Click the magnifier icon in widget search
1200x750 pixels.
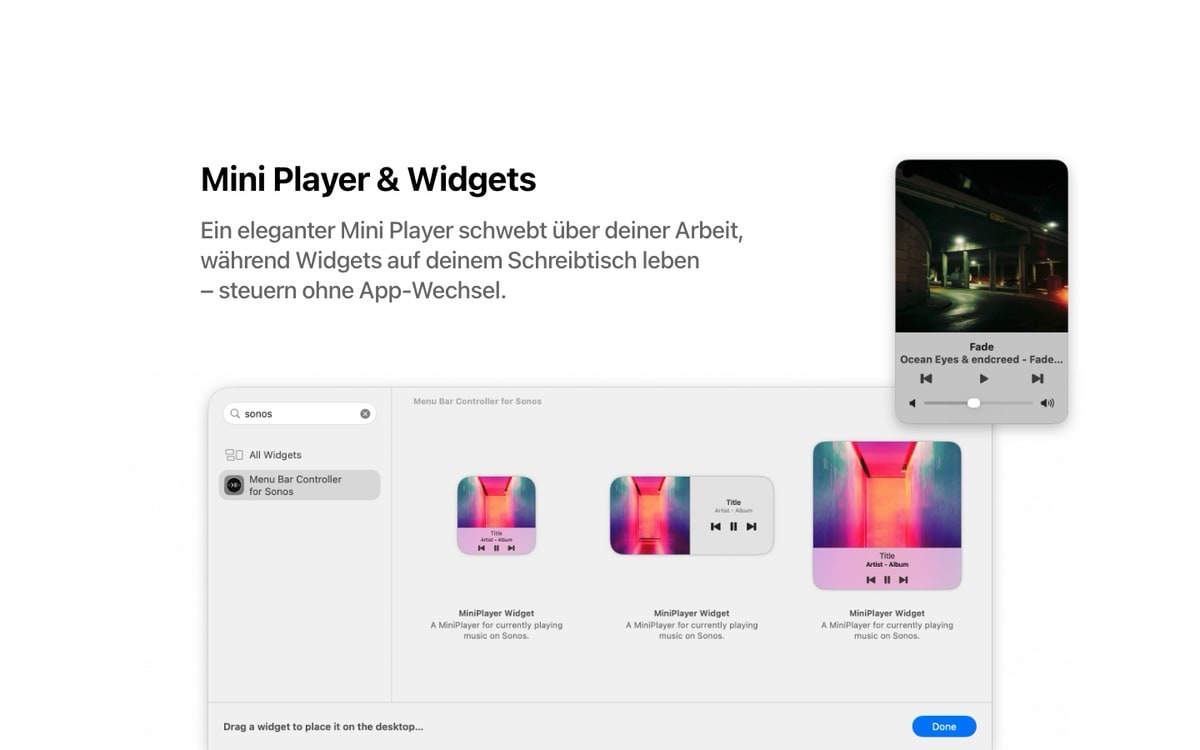point(235,414)
